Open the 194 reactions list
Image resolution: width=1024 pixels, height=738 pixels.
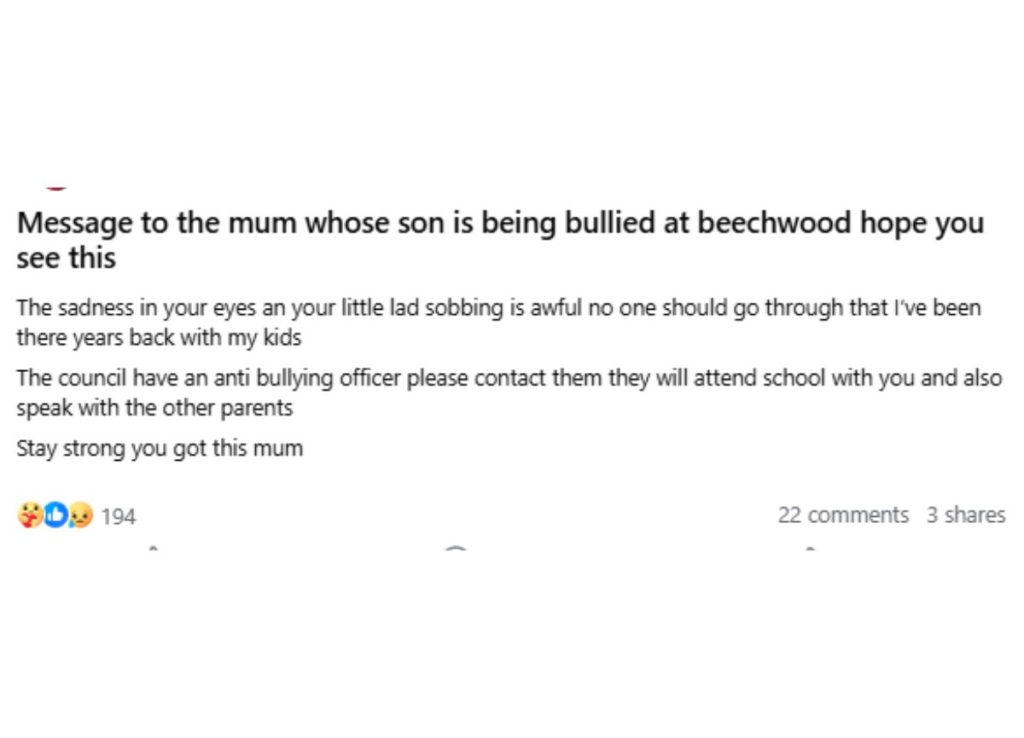[x=118, y=516]
